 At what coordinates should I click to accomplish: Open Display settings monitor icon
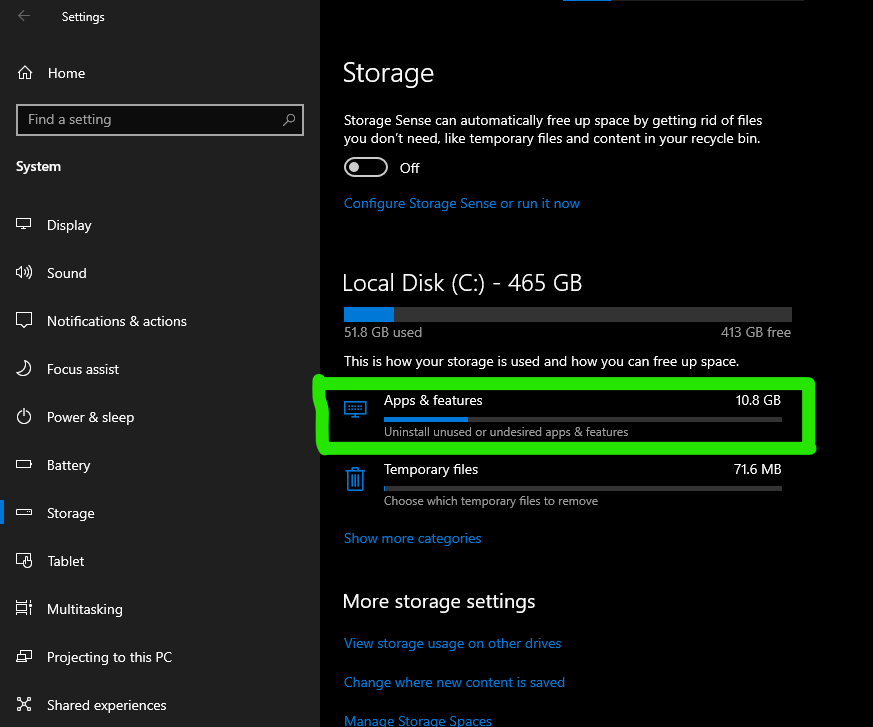tap(24, 224)
